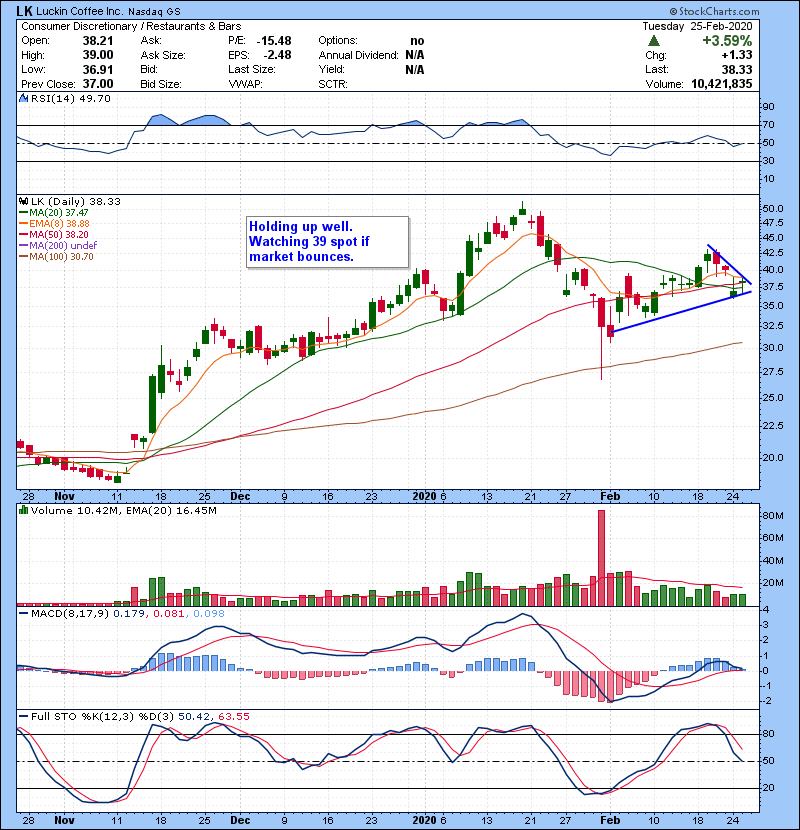Click the Chg value +1.33
This screenshot has height=830, width=800.
point(736,55)
